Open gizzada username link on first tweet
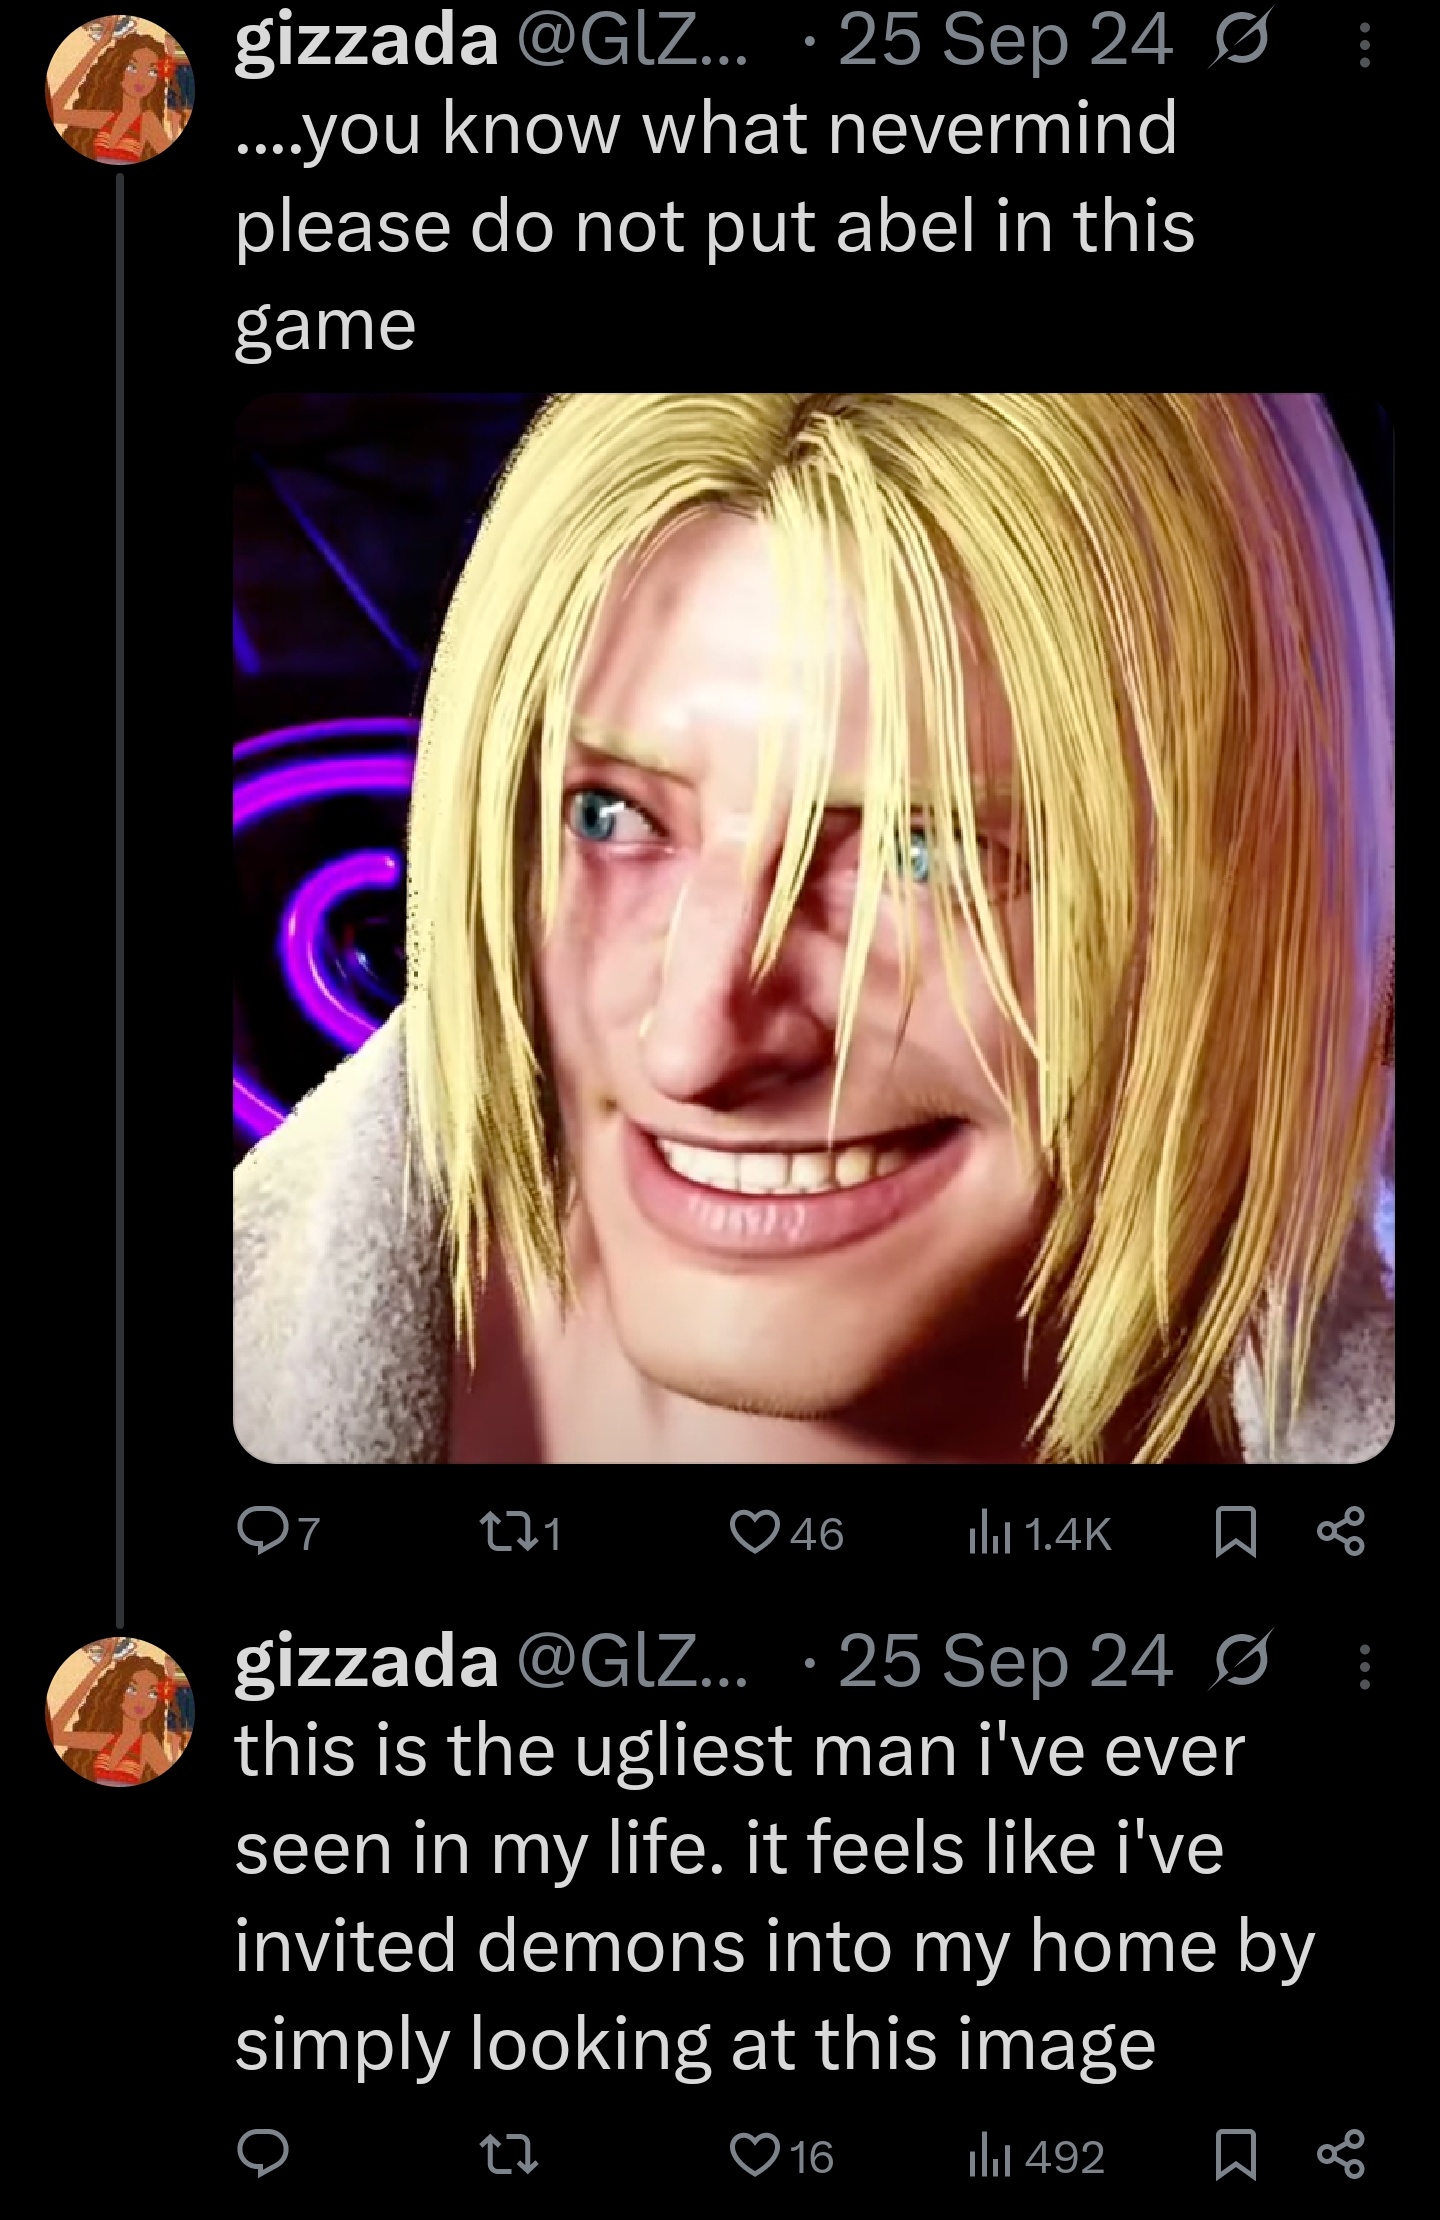This screenshot has width=1440, height=2220. pyautogui.click(x=366, y=42)
